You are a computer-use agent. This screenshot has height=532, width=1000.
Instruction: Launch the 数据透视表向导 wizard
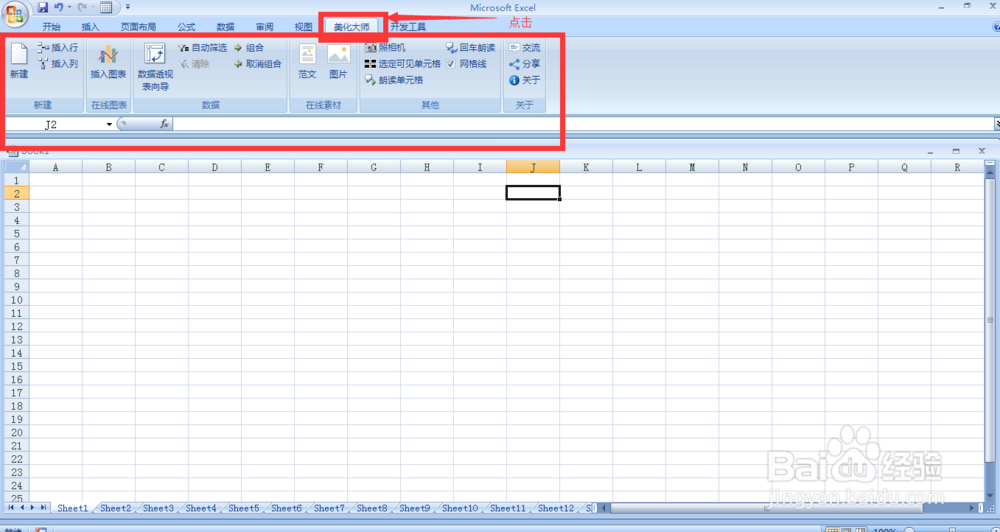[155, 67]
